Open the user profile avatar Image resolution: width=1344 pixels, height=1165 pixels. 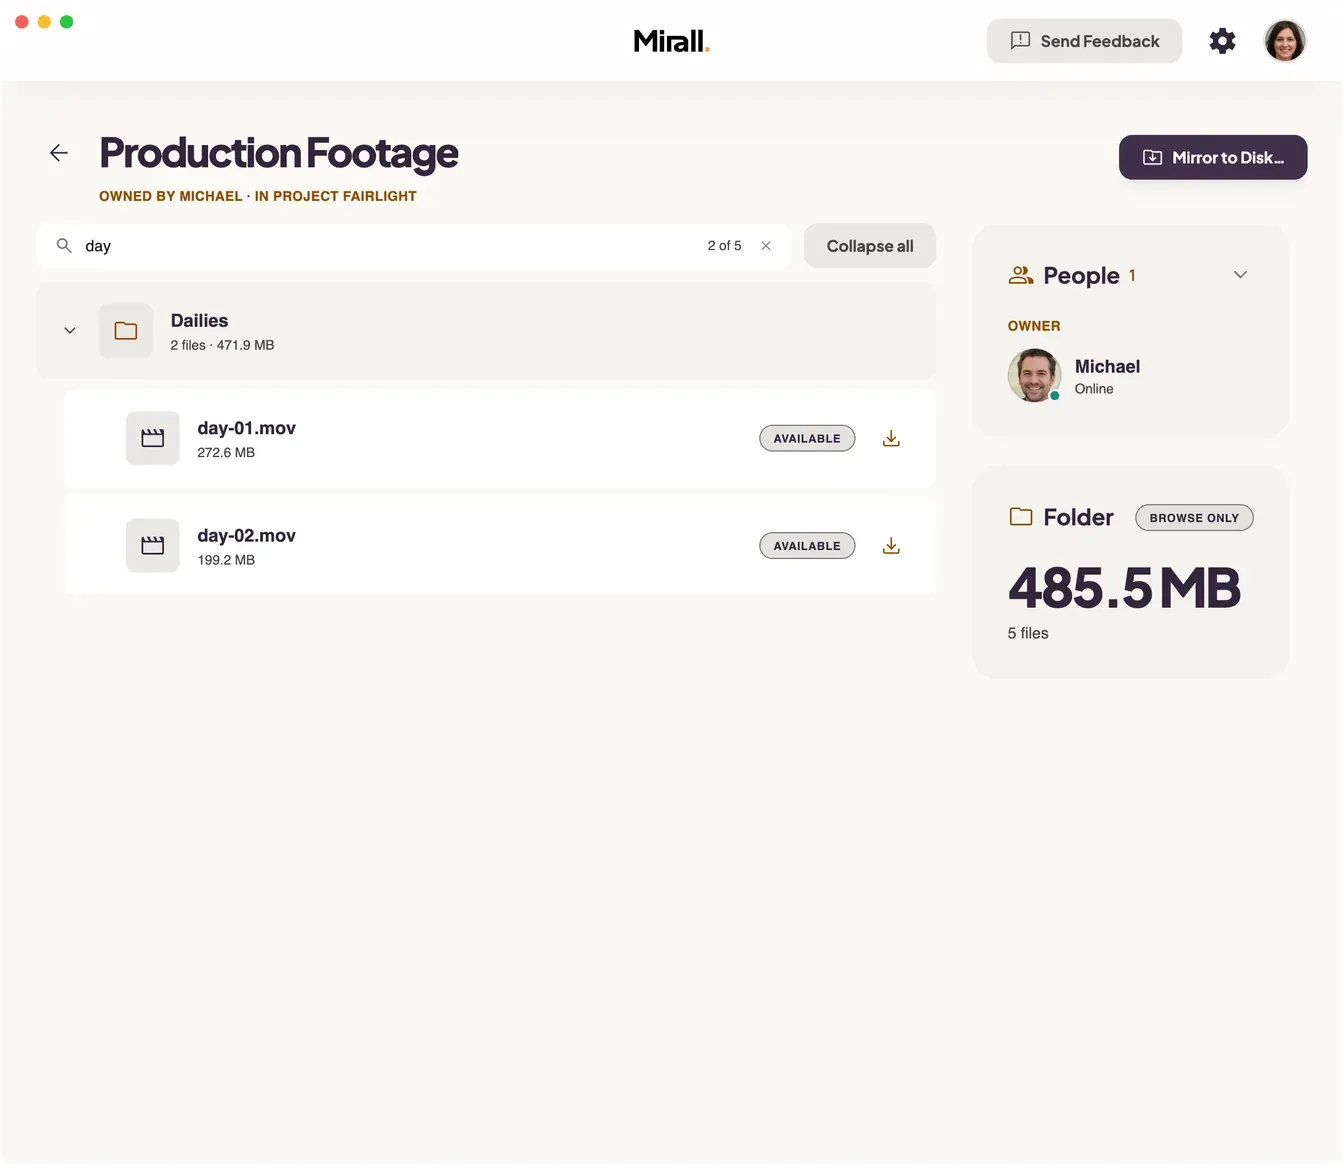coord(1285,41)
